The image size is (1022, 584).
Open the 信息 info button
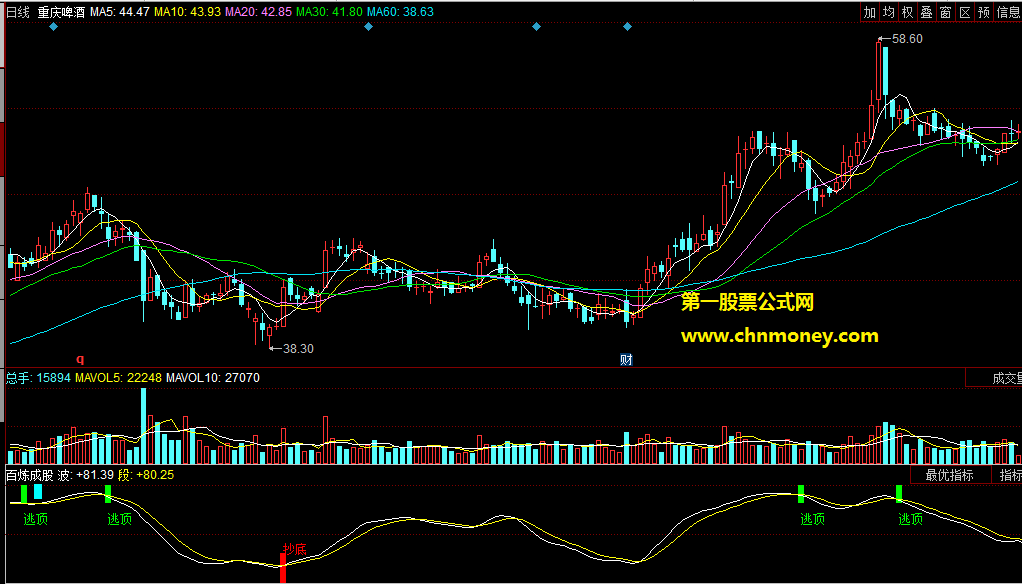coord(1008,12)
